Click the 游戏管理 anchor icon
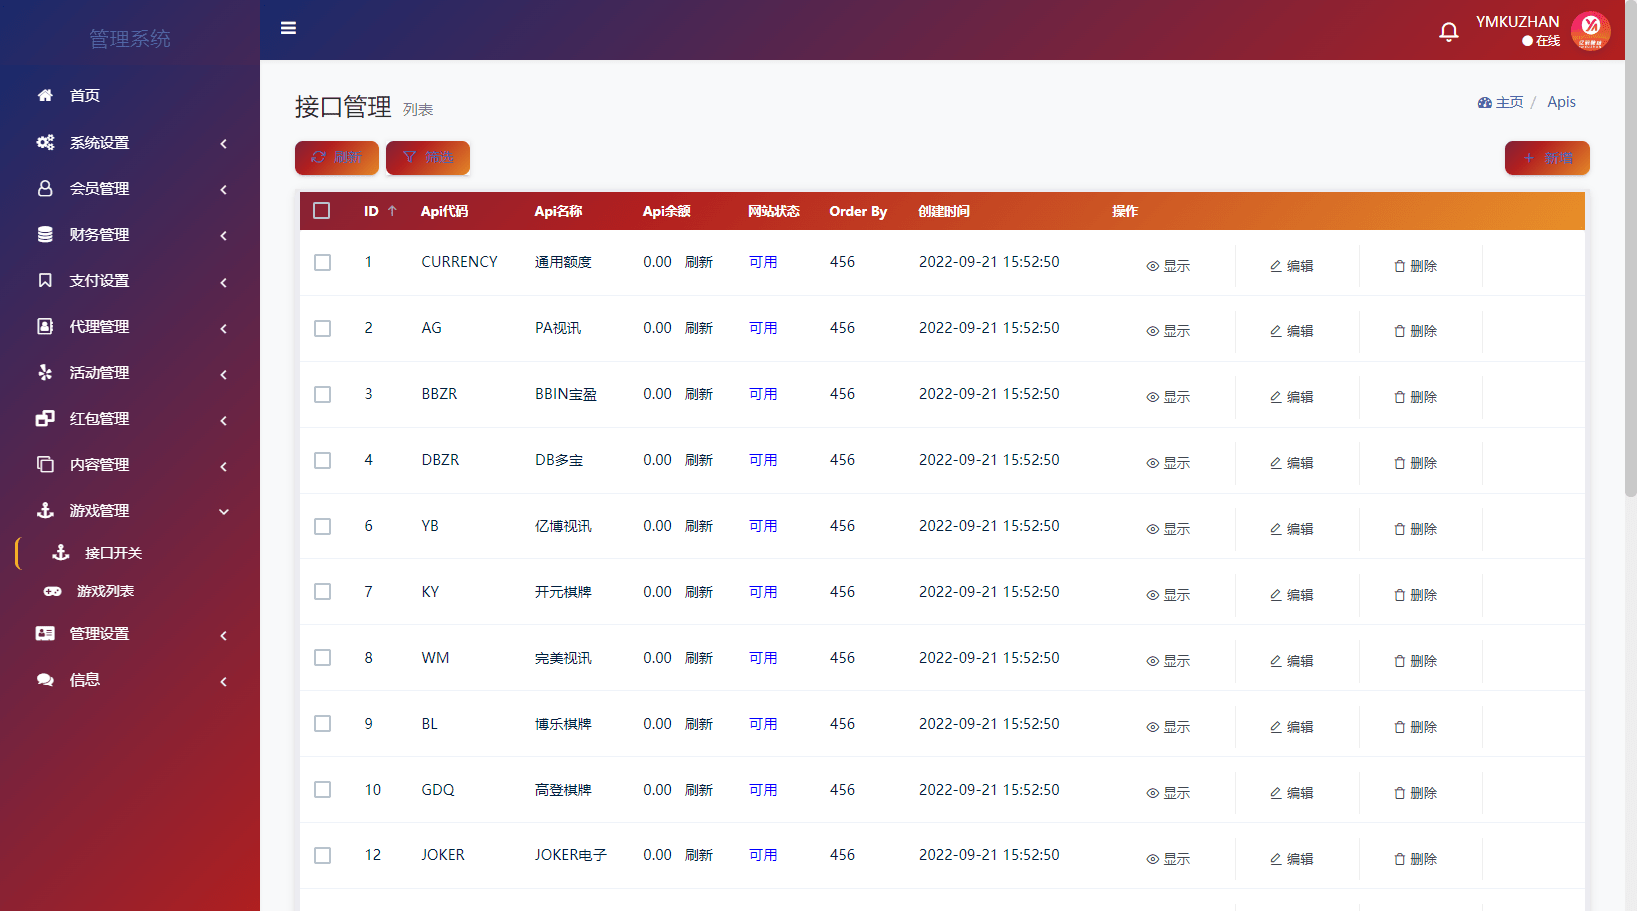 [x=45, y=510]
